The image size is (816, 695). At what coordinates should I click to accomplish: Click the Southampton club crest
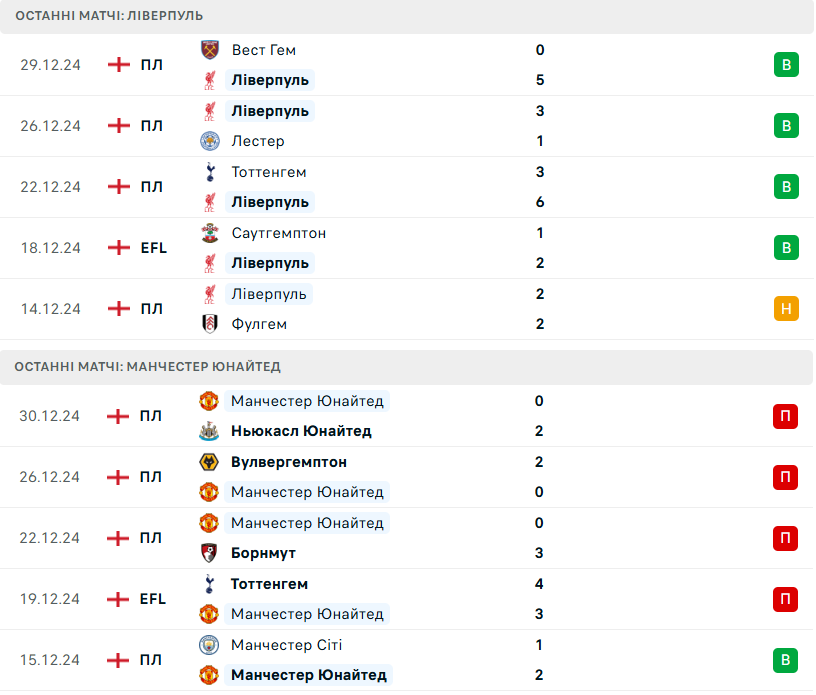(x=210, y=233)
